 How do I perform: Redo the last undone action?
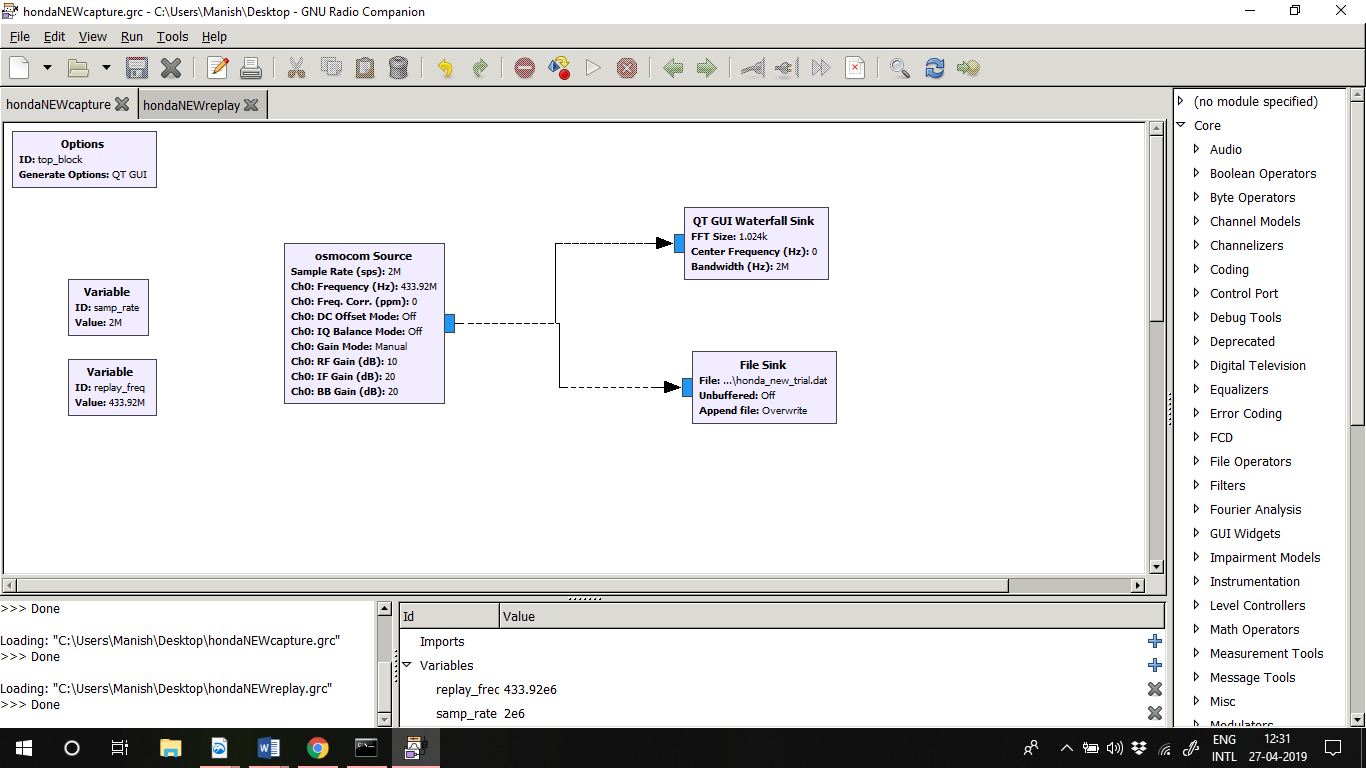coord(479,68)
